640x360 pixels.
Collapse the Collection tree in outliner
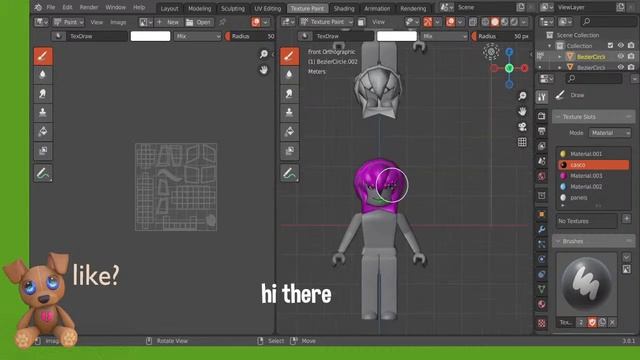[x=550, y=46]
